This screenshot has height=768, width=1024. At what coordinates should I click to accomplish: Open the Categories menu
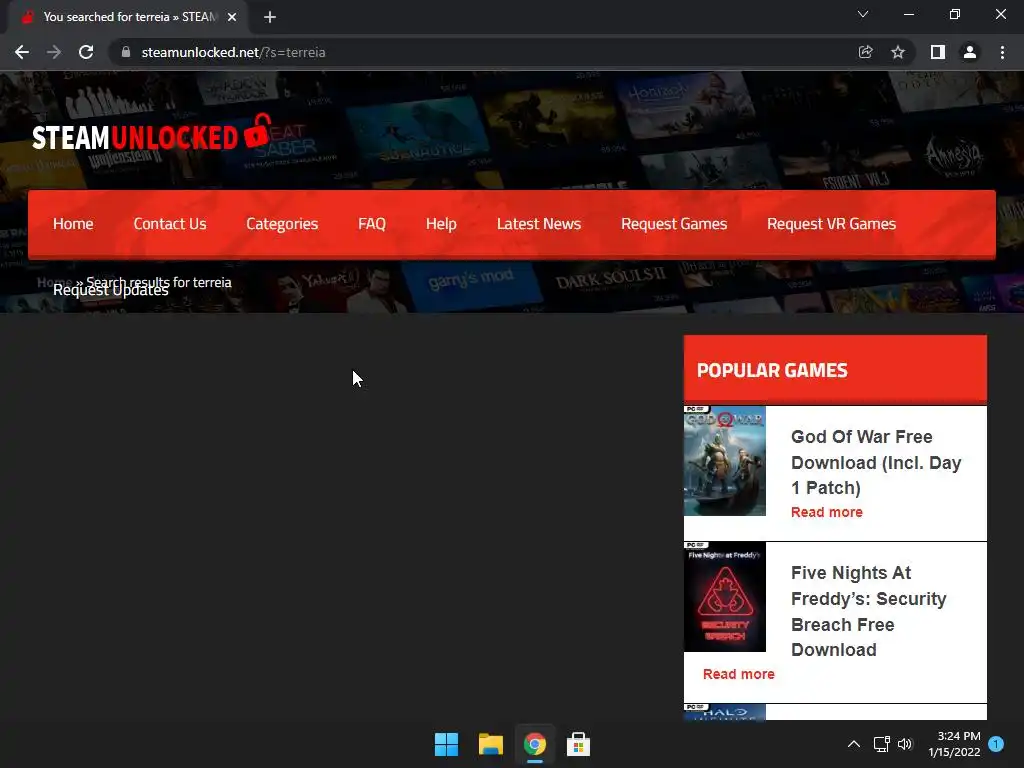[x=282, y=224]
